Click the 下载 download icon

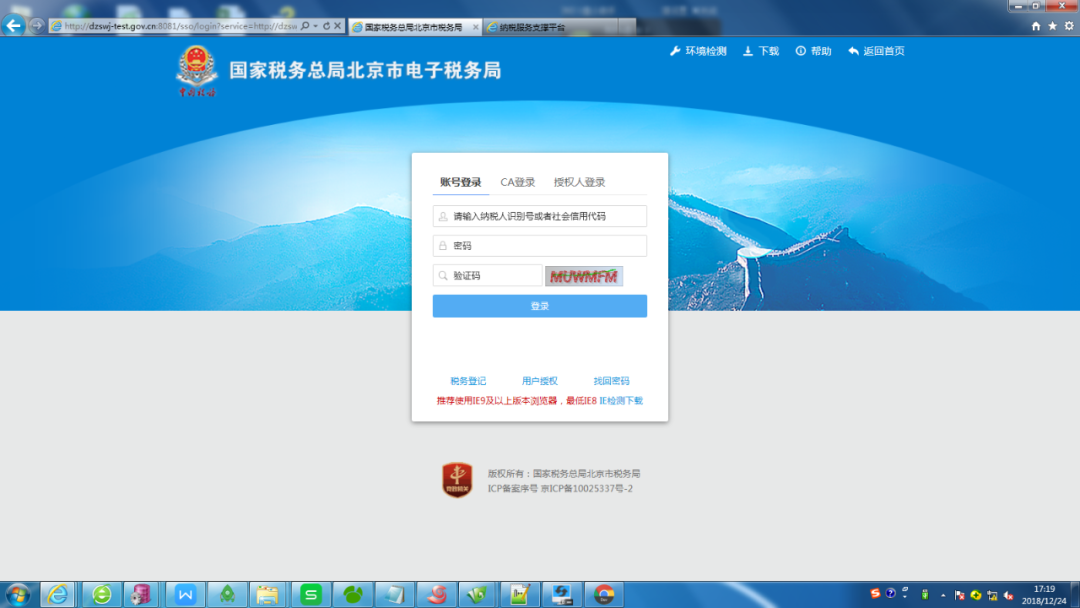[748, 51]
